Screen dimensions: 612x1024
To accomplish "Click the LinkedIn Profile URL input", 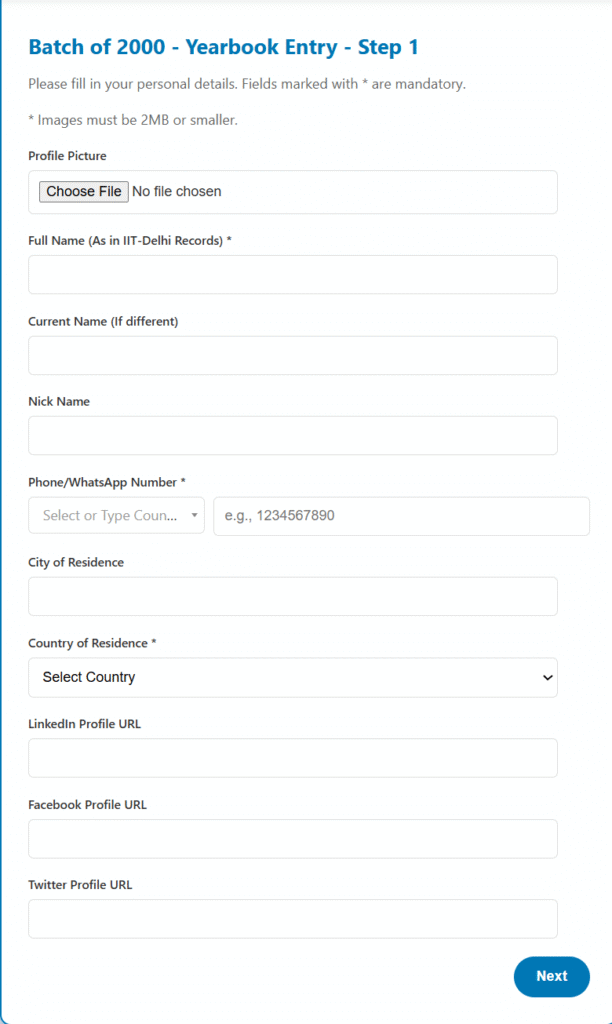I will pyautogui.click(x=292, y=758).
